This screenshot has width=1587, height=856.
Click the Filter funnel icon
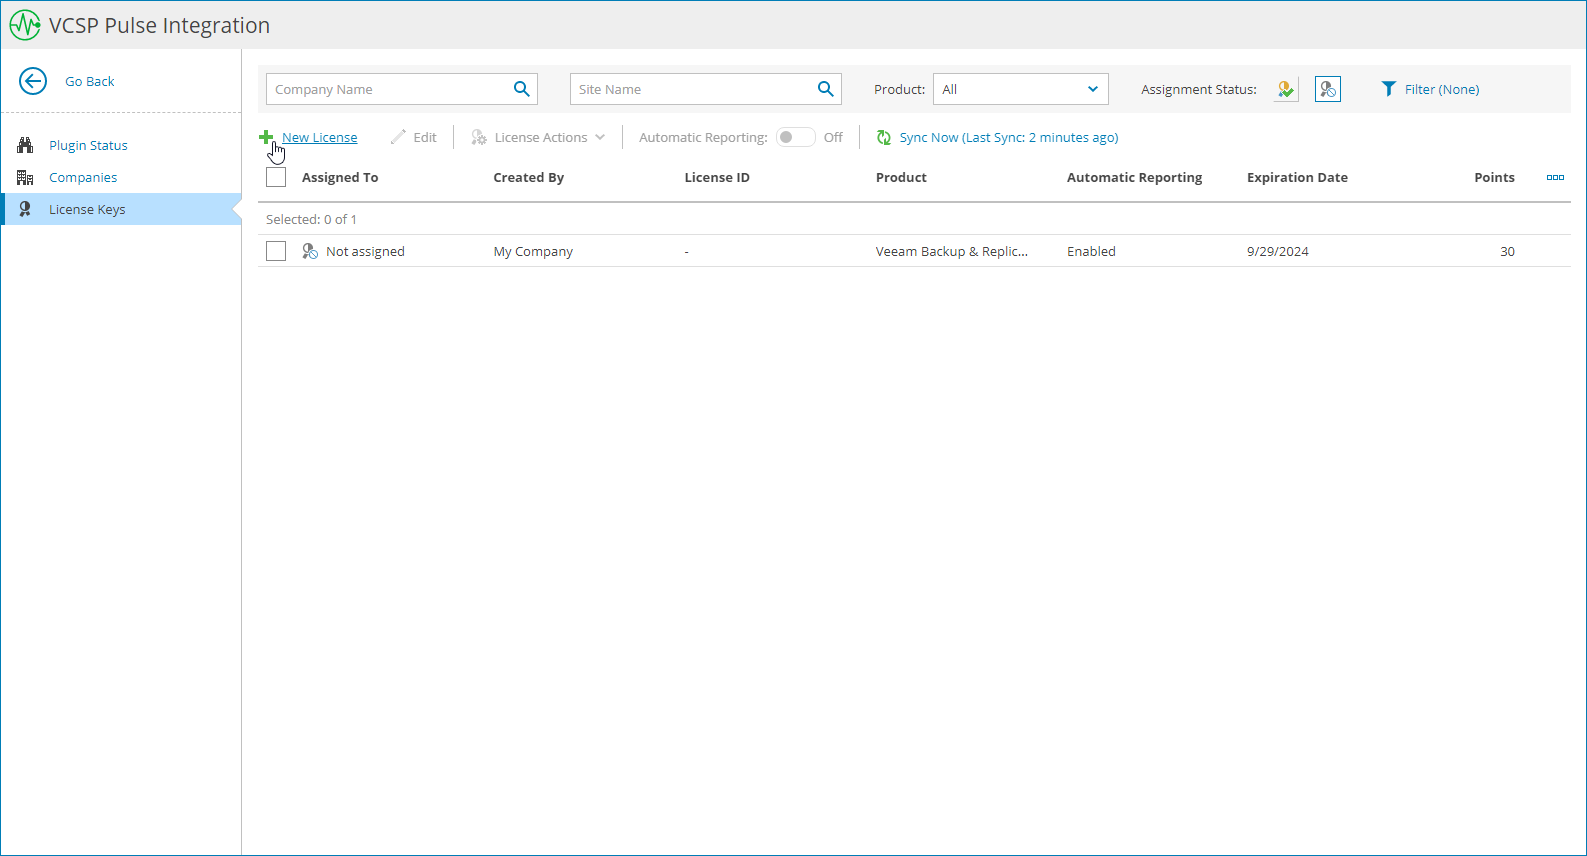tap(1388, 89)
